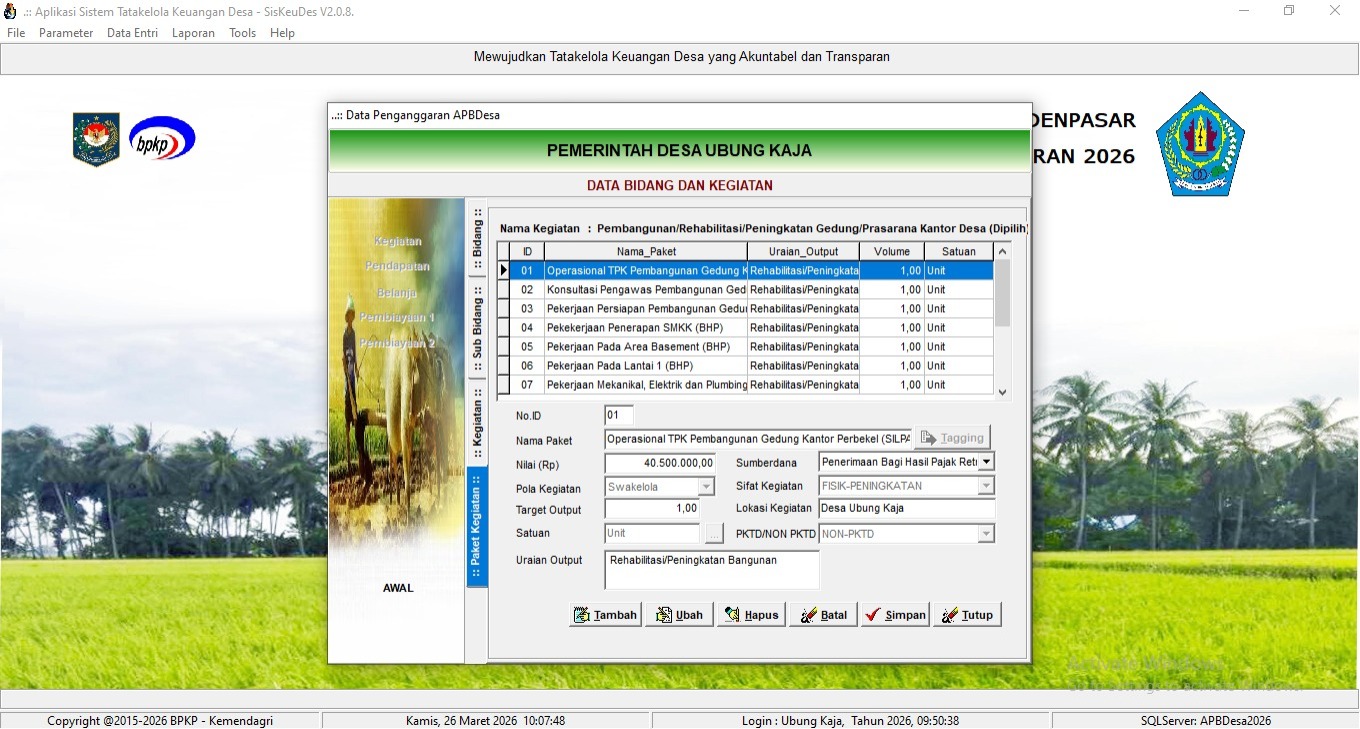Click the Nama Paket input field
Image resolution: width=1360 pixels, height=729 pixels.
(x=758, y=439)
